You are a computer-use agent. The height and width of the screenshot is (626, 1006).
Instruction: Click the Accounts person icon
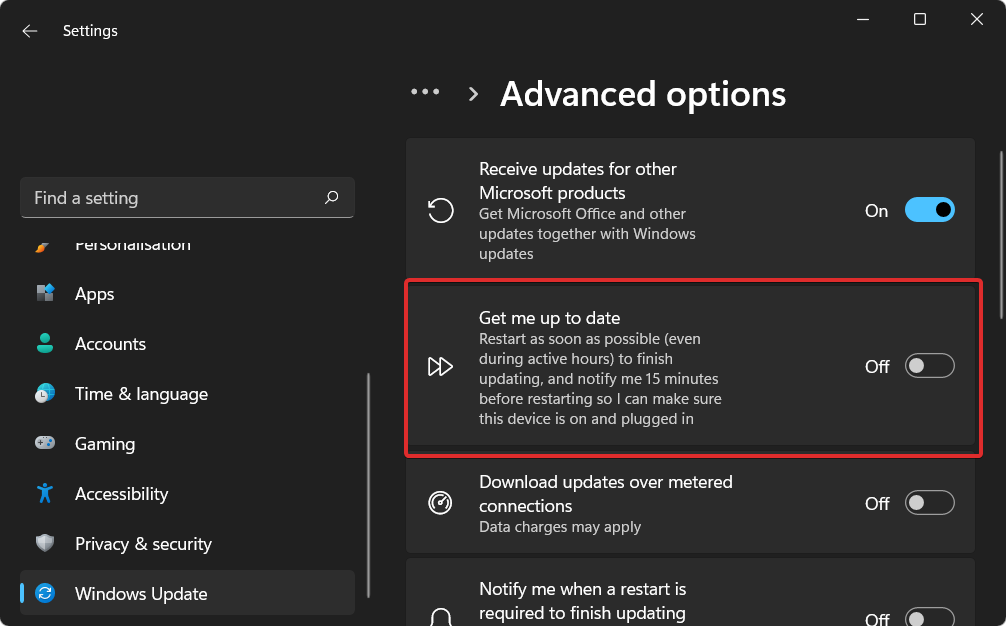45,343
